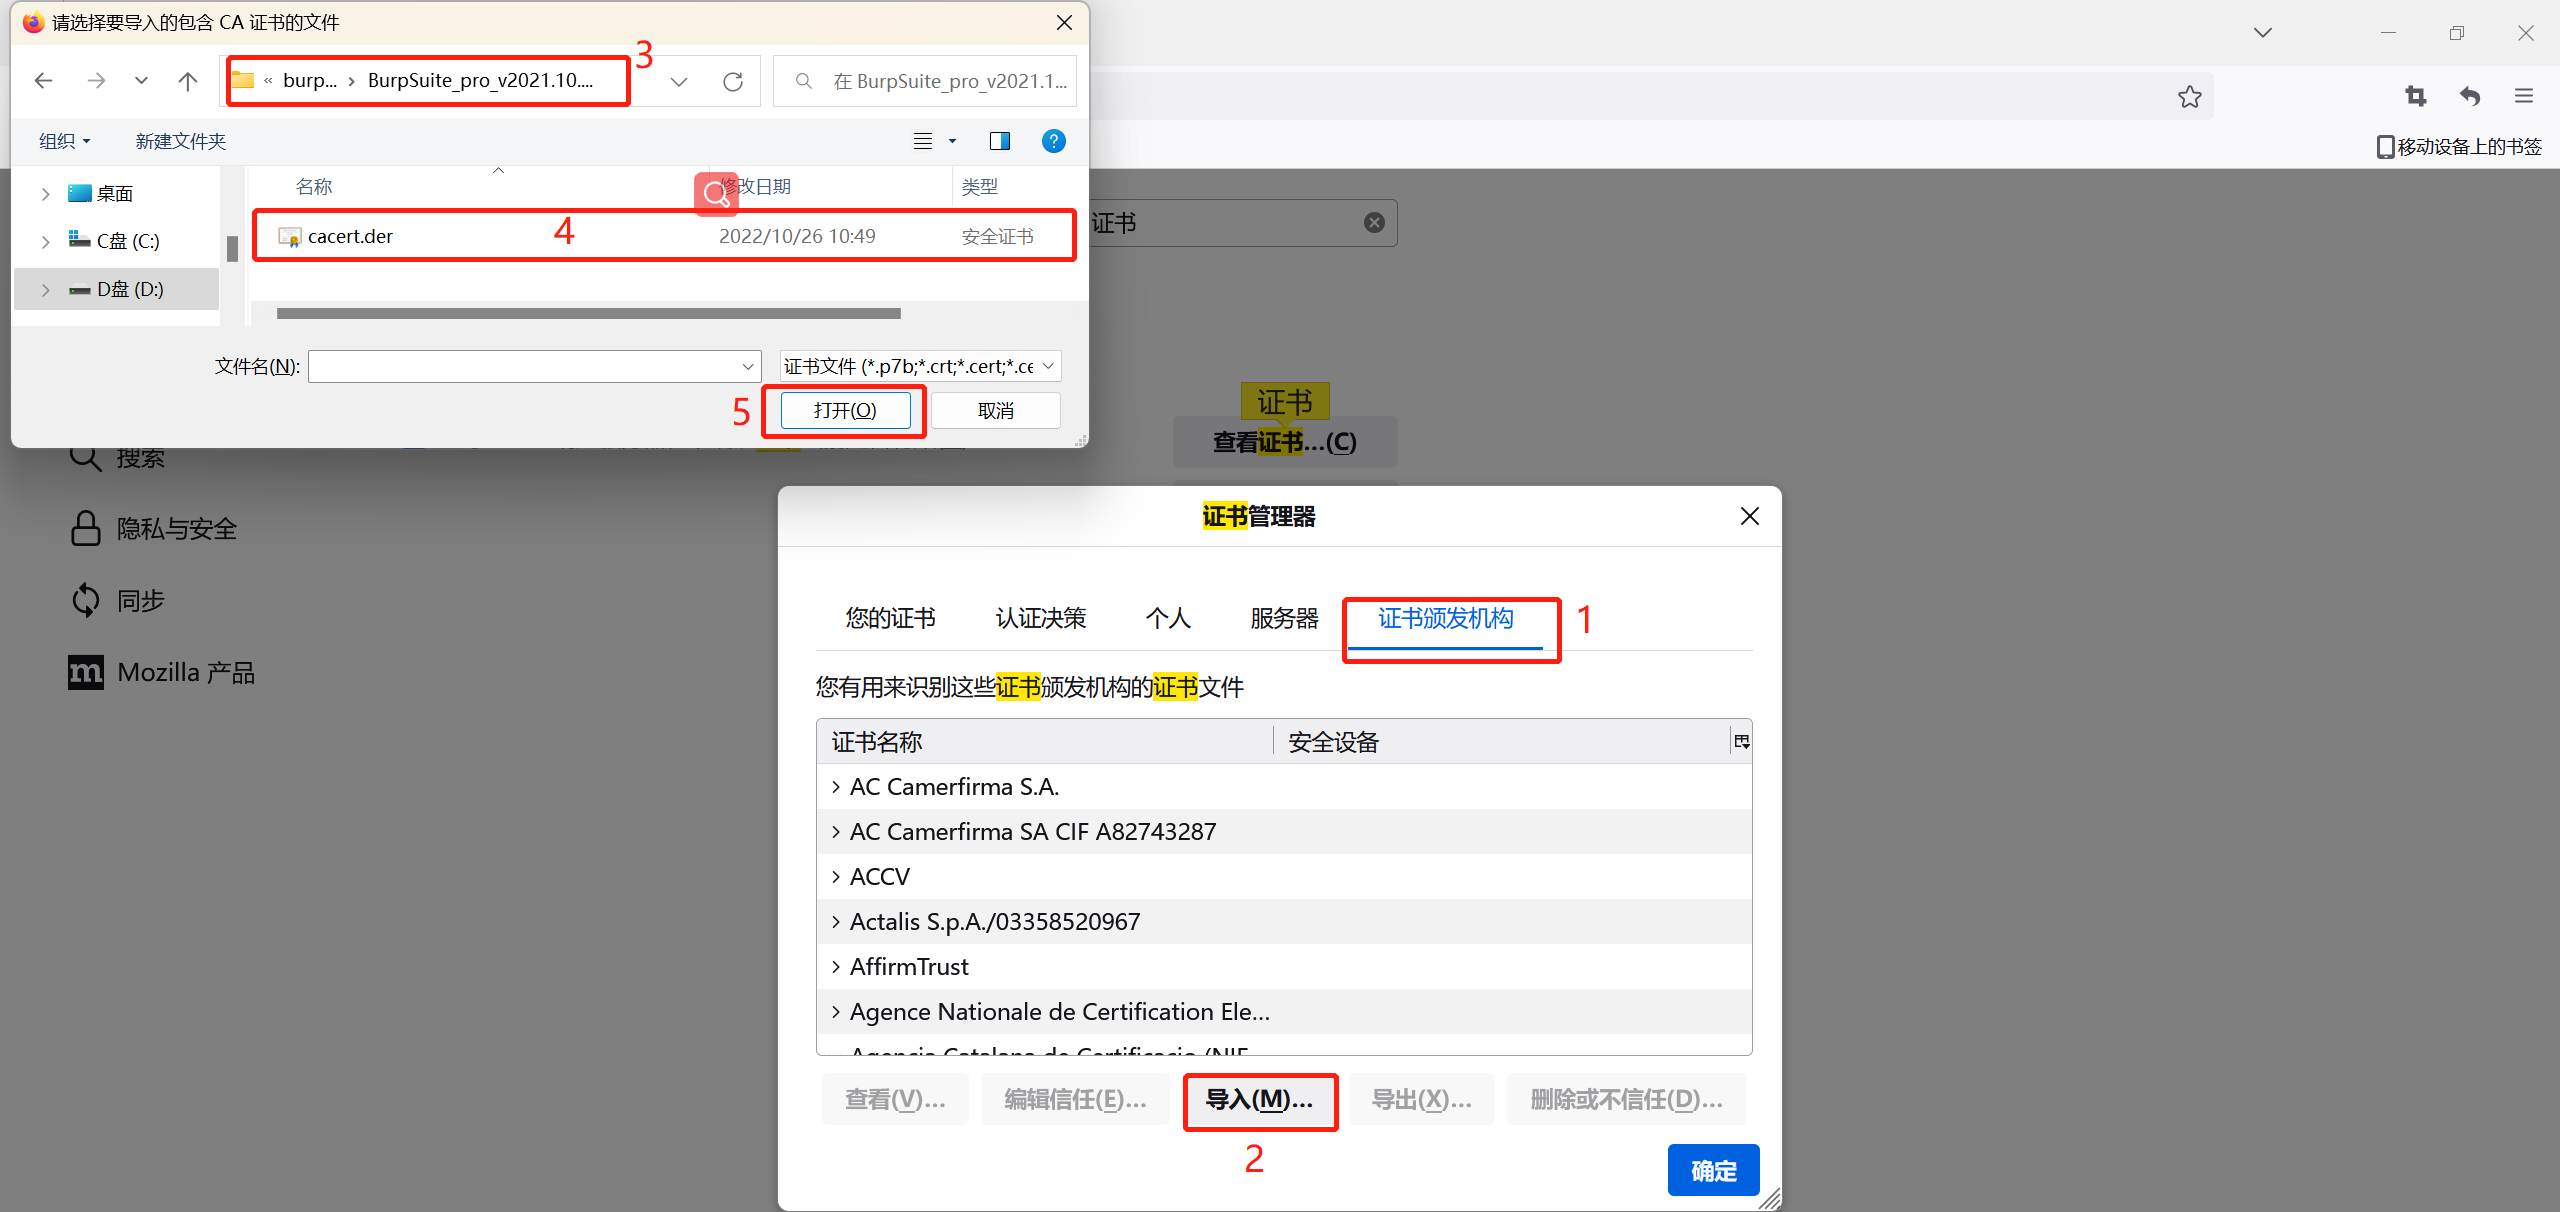Open the file dialog help icon
The width and height of the screenshot is (2560, 1212).
coord(1053,141)
